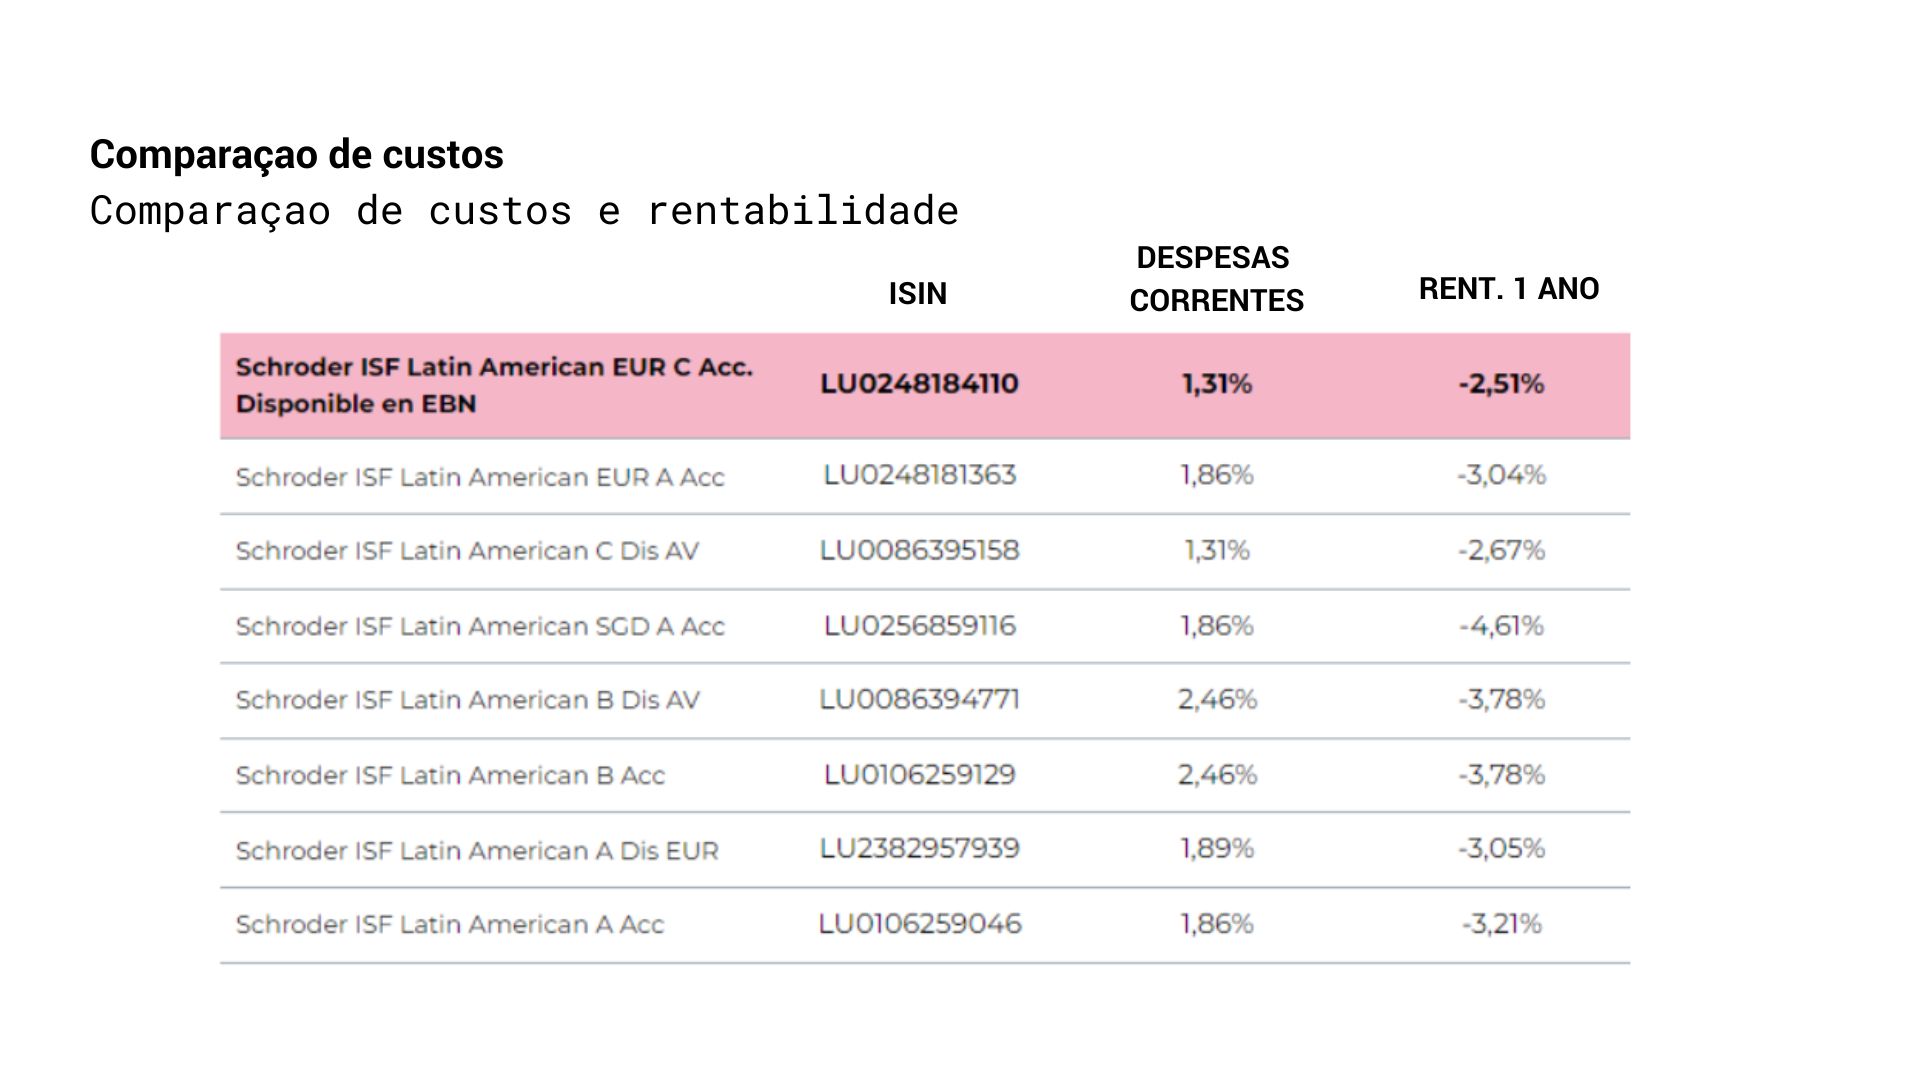
Task: Click the -2,51% return in the pink row
Action: point(1500,384)
